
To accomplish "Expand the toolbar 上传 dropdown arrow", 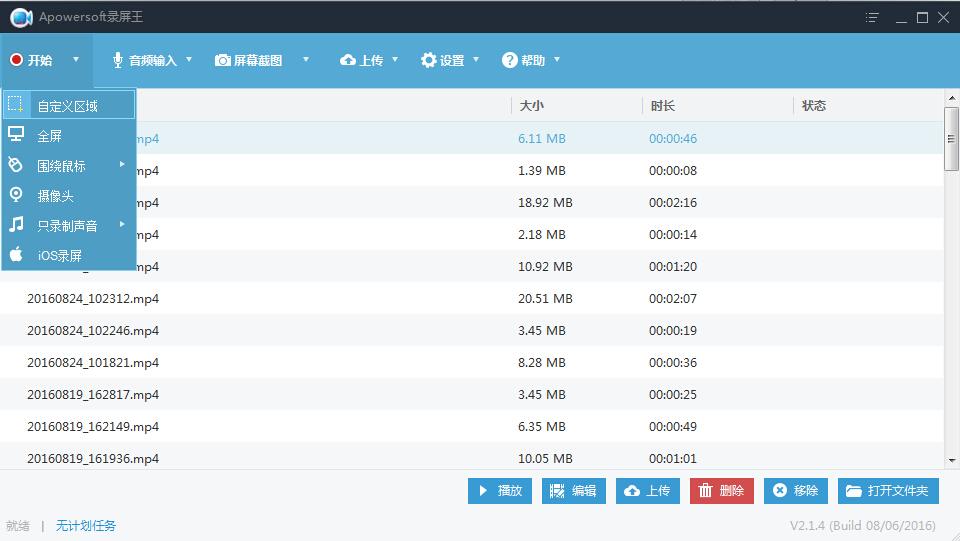I will pos(395,59).
